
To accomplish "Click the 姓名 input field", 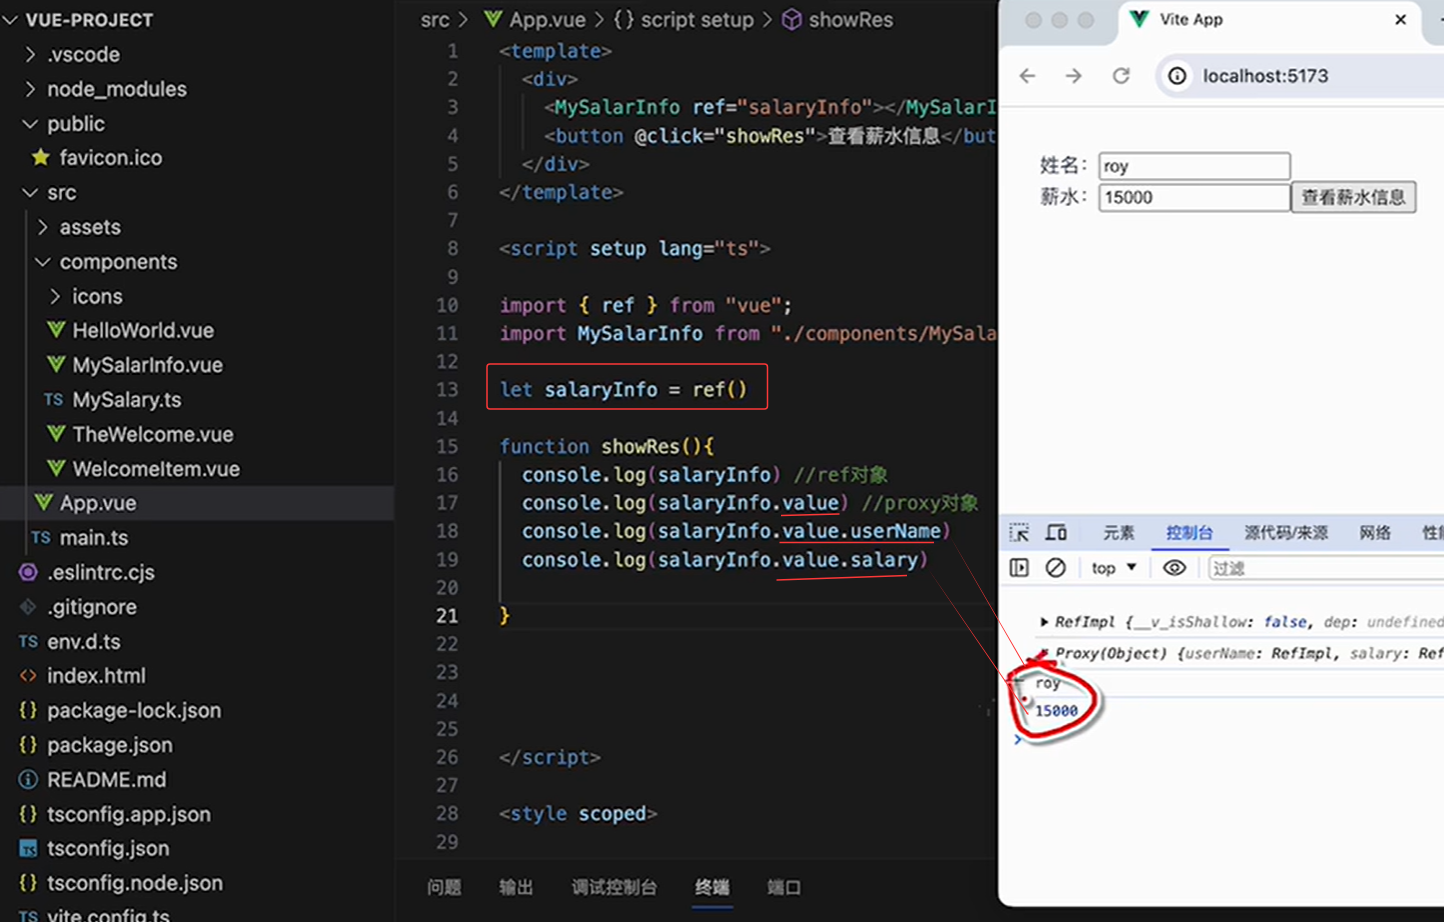I will click(1194, 166).
